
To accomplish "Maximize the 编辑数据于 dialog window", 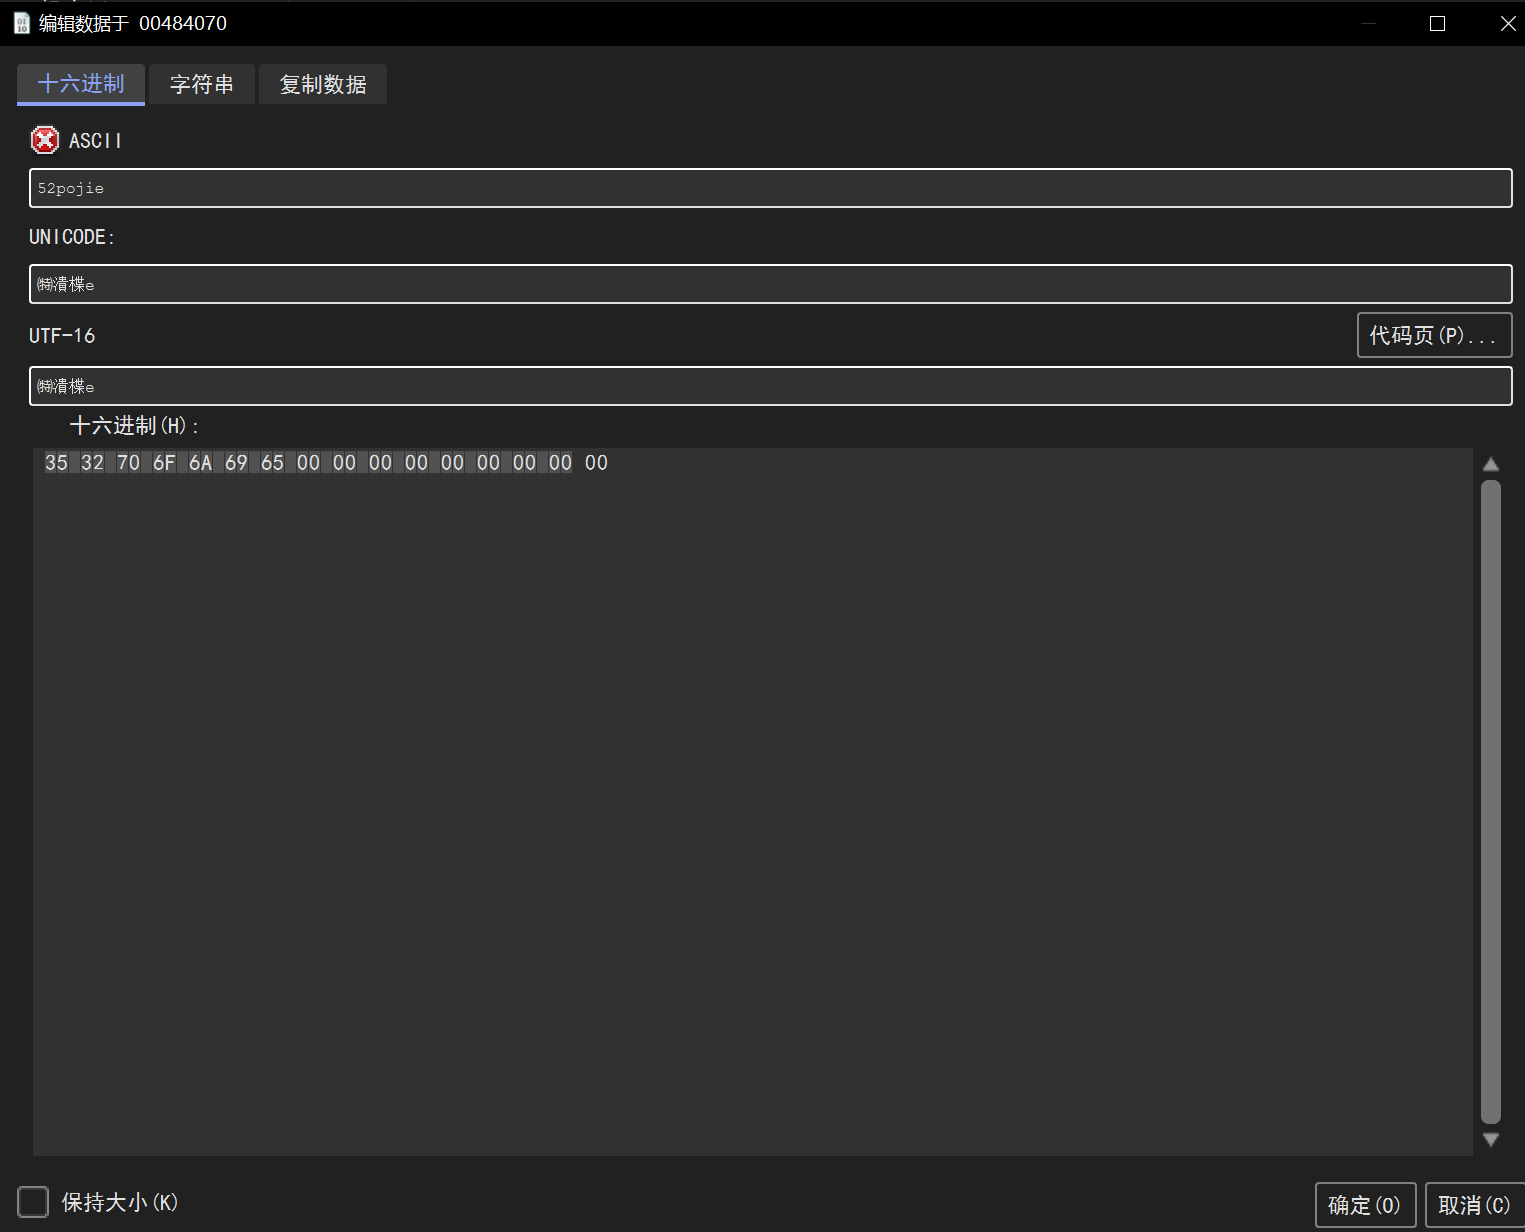I will coord(1438,23).
